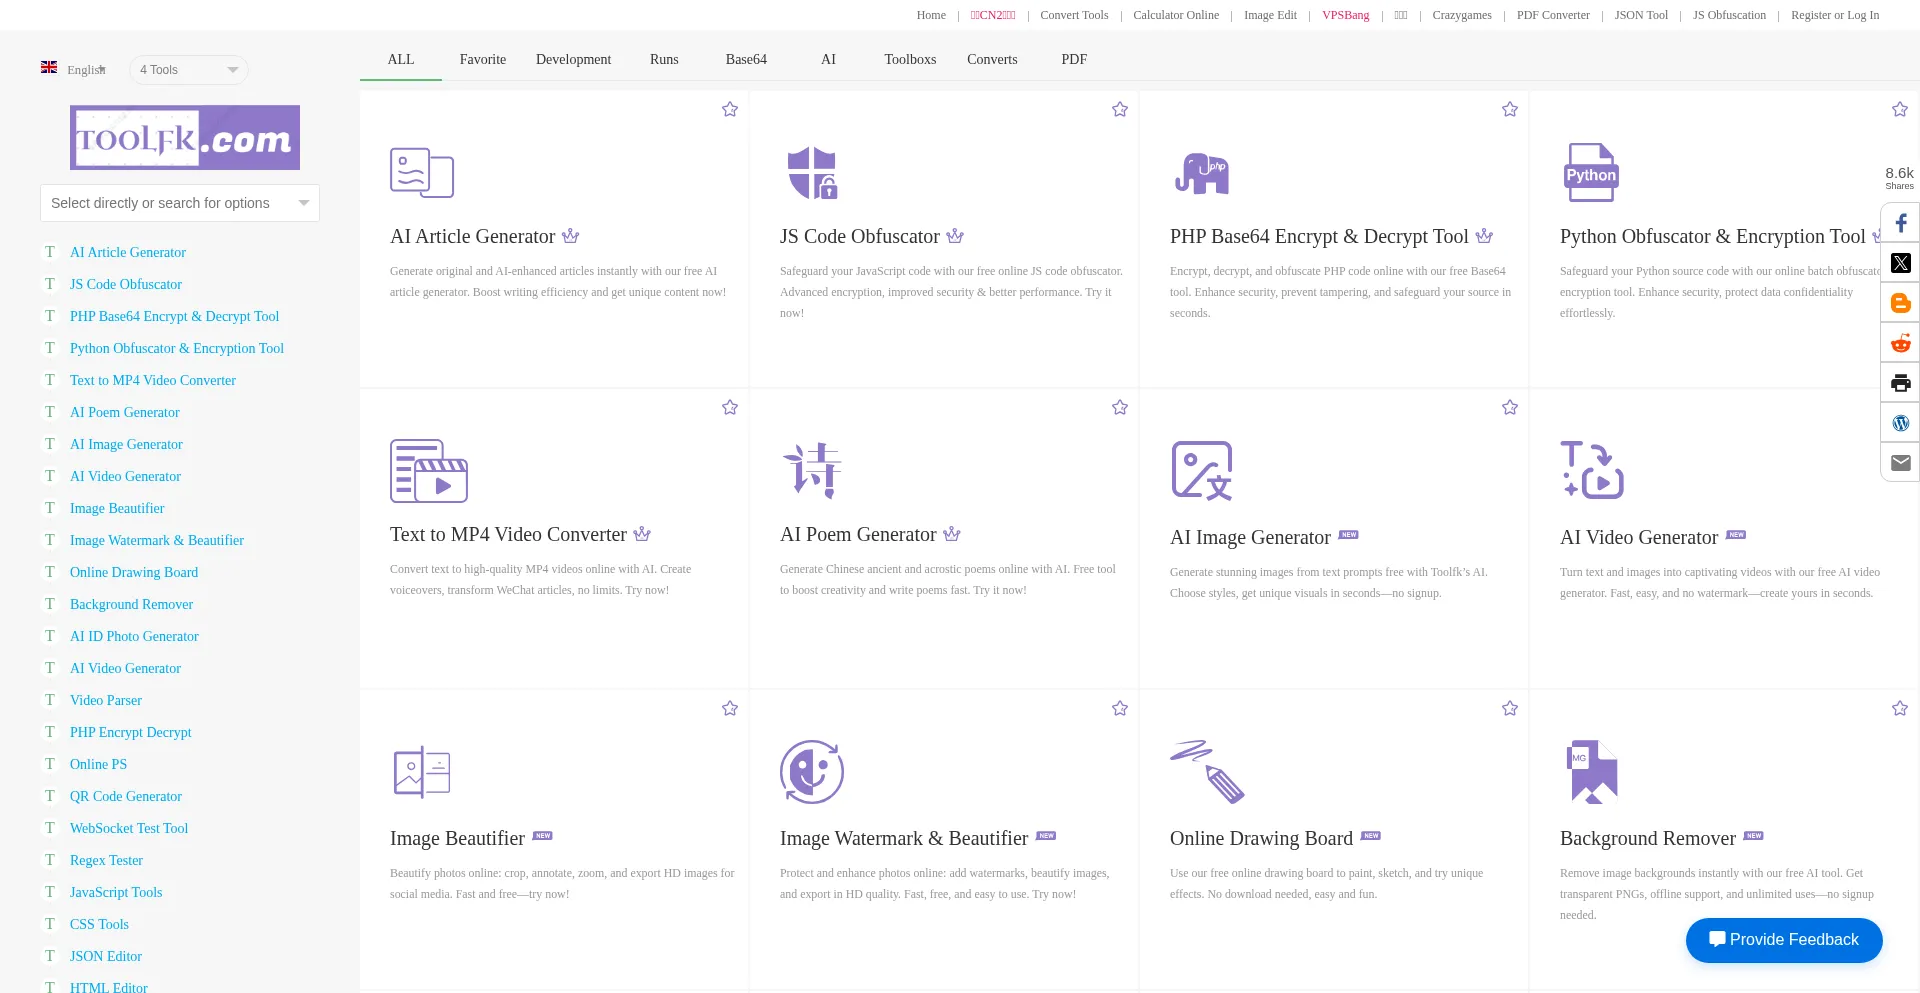The width and height of the screenshot is (1920, 993).
Task: Favorite the AI Article Generator with star
Action: (x=730, y=109)
